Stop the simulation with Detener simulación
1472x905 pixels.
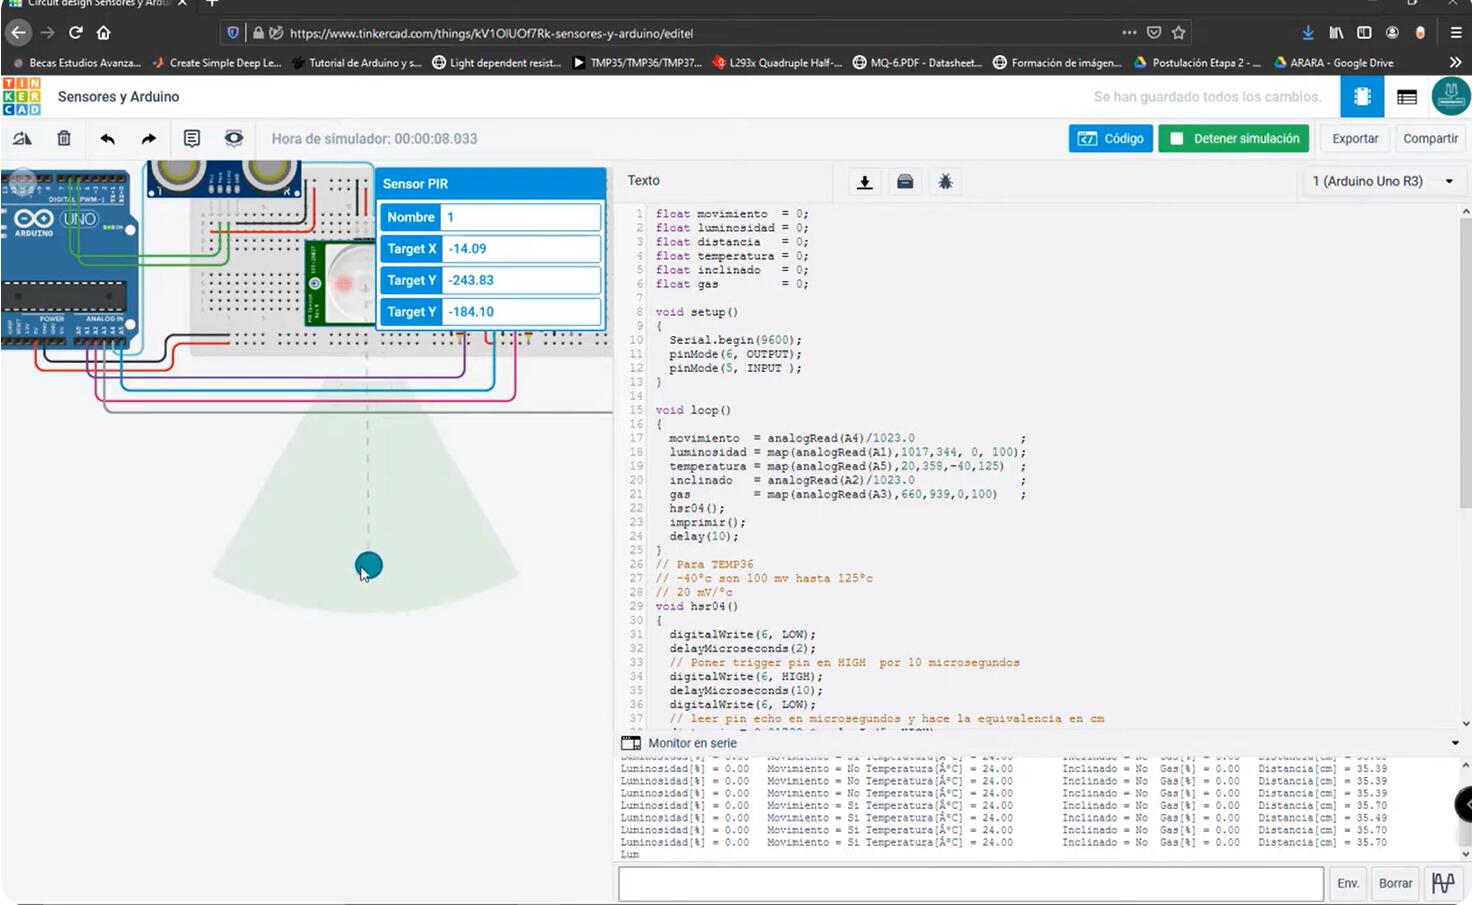coord(1233,139)
